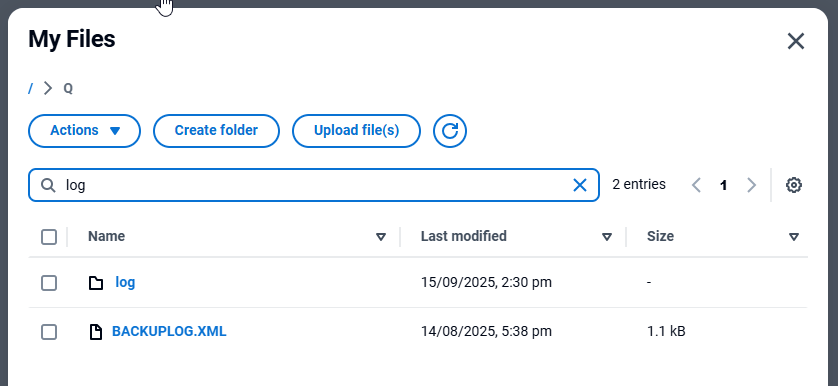This screenshot has height=386, width=838.
Task: Clear the search field with the X icon
Action: click(x=580, y=185)
